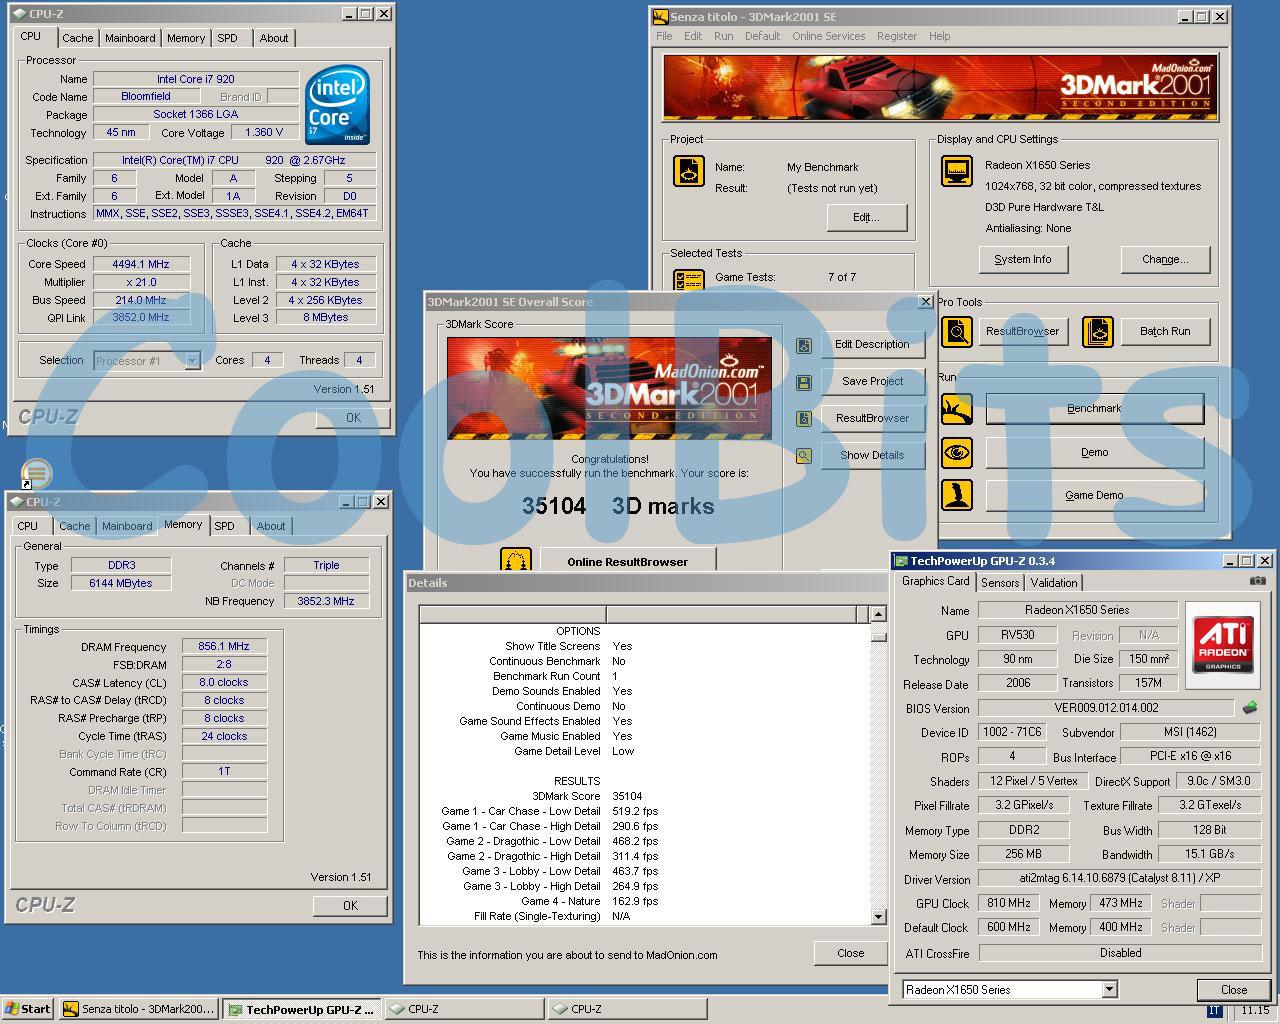Click the GPU Clock 810 MHz field
Viewport: 1280px width, 1024px height.
point(1009,903)
